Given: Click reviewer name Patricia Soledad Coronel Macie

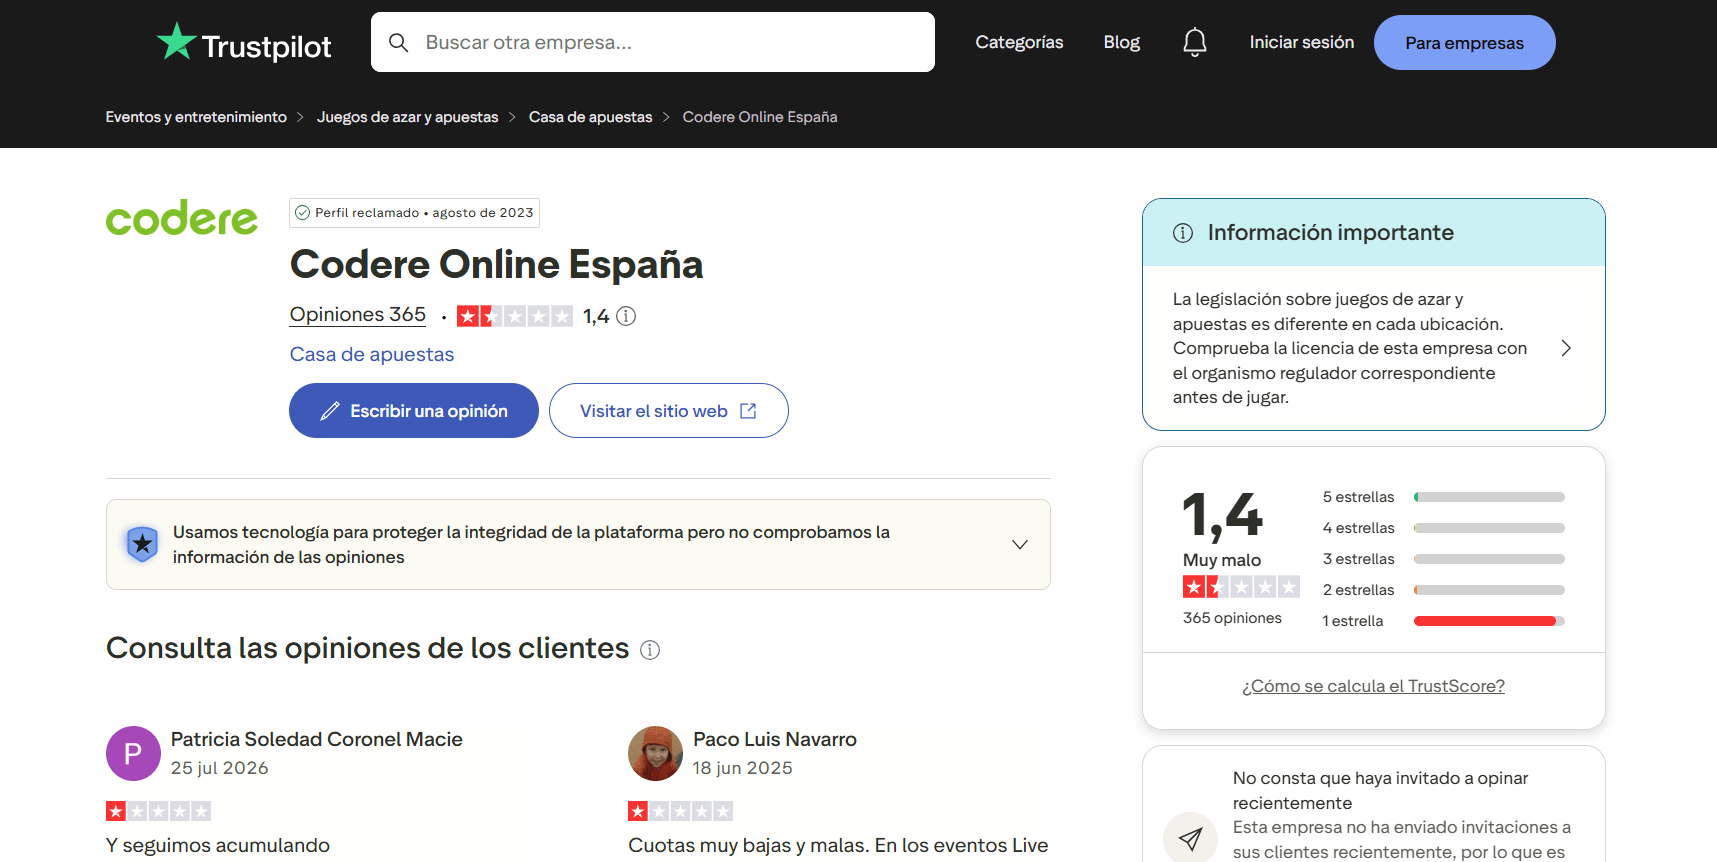Looking at the screenshot, I should 317,739.
